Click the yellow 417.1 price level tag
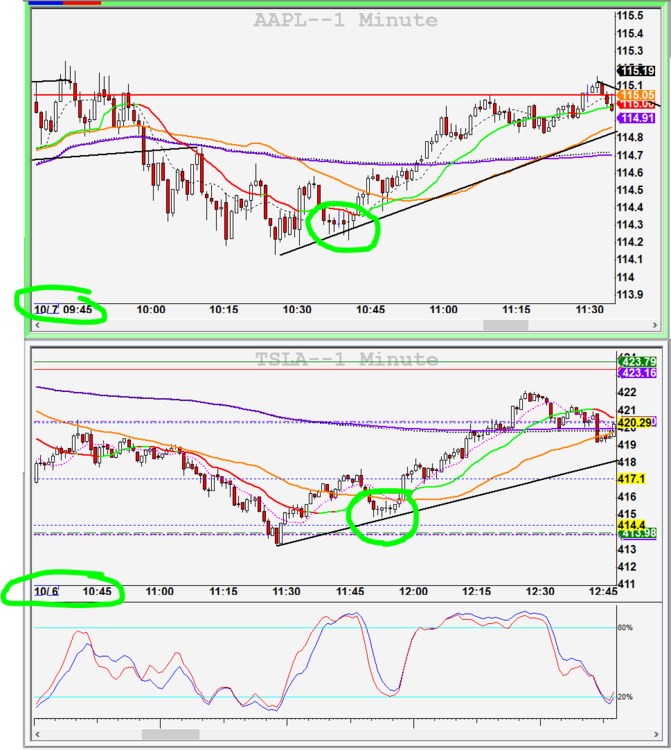The image size is (671, 750). click(x=634, y=479)
